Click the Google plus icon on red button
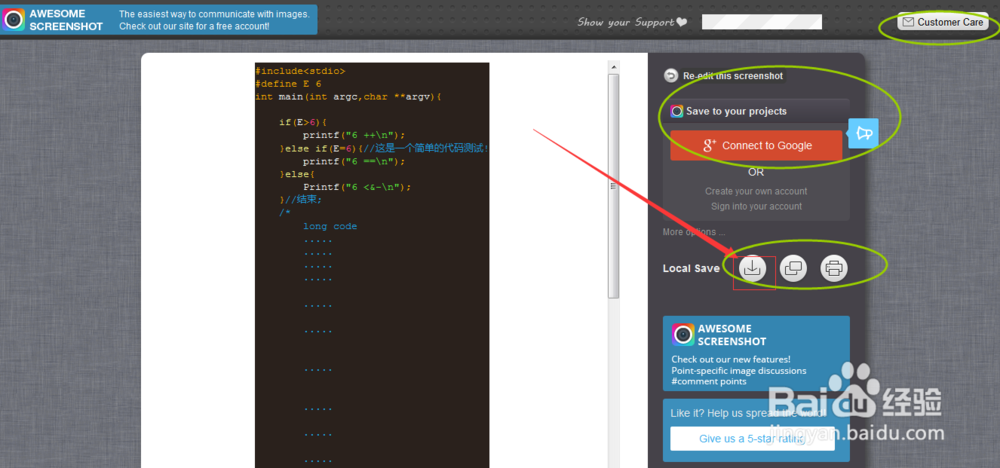 [x=710, y=145]
